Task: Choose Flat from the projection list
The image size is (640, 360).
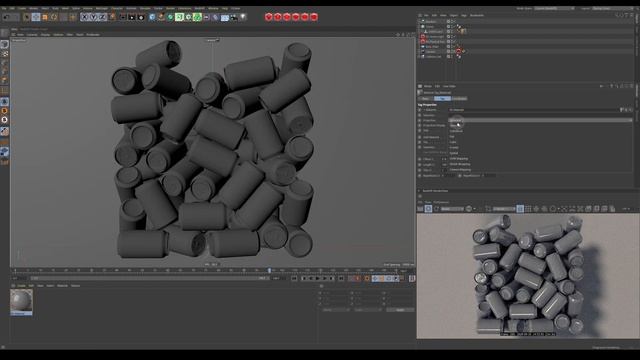Action: [452, 136]
